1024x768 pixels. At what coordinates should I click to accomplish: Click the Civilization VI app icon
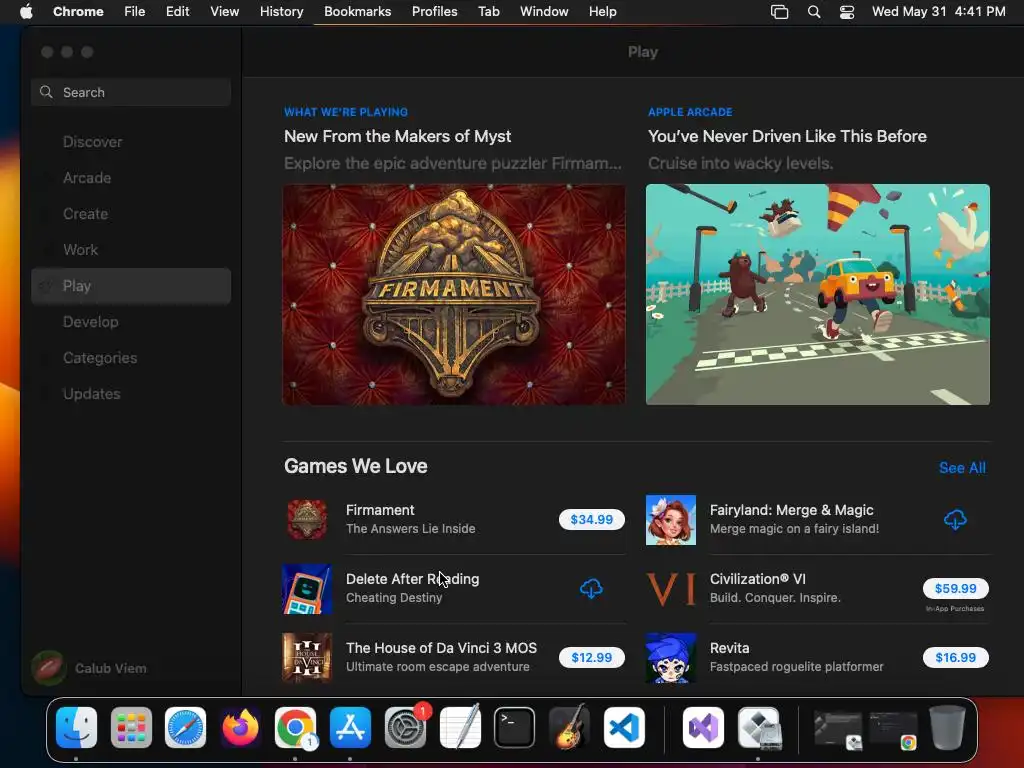click(671, 589)
